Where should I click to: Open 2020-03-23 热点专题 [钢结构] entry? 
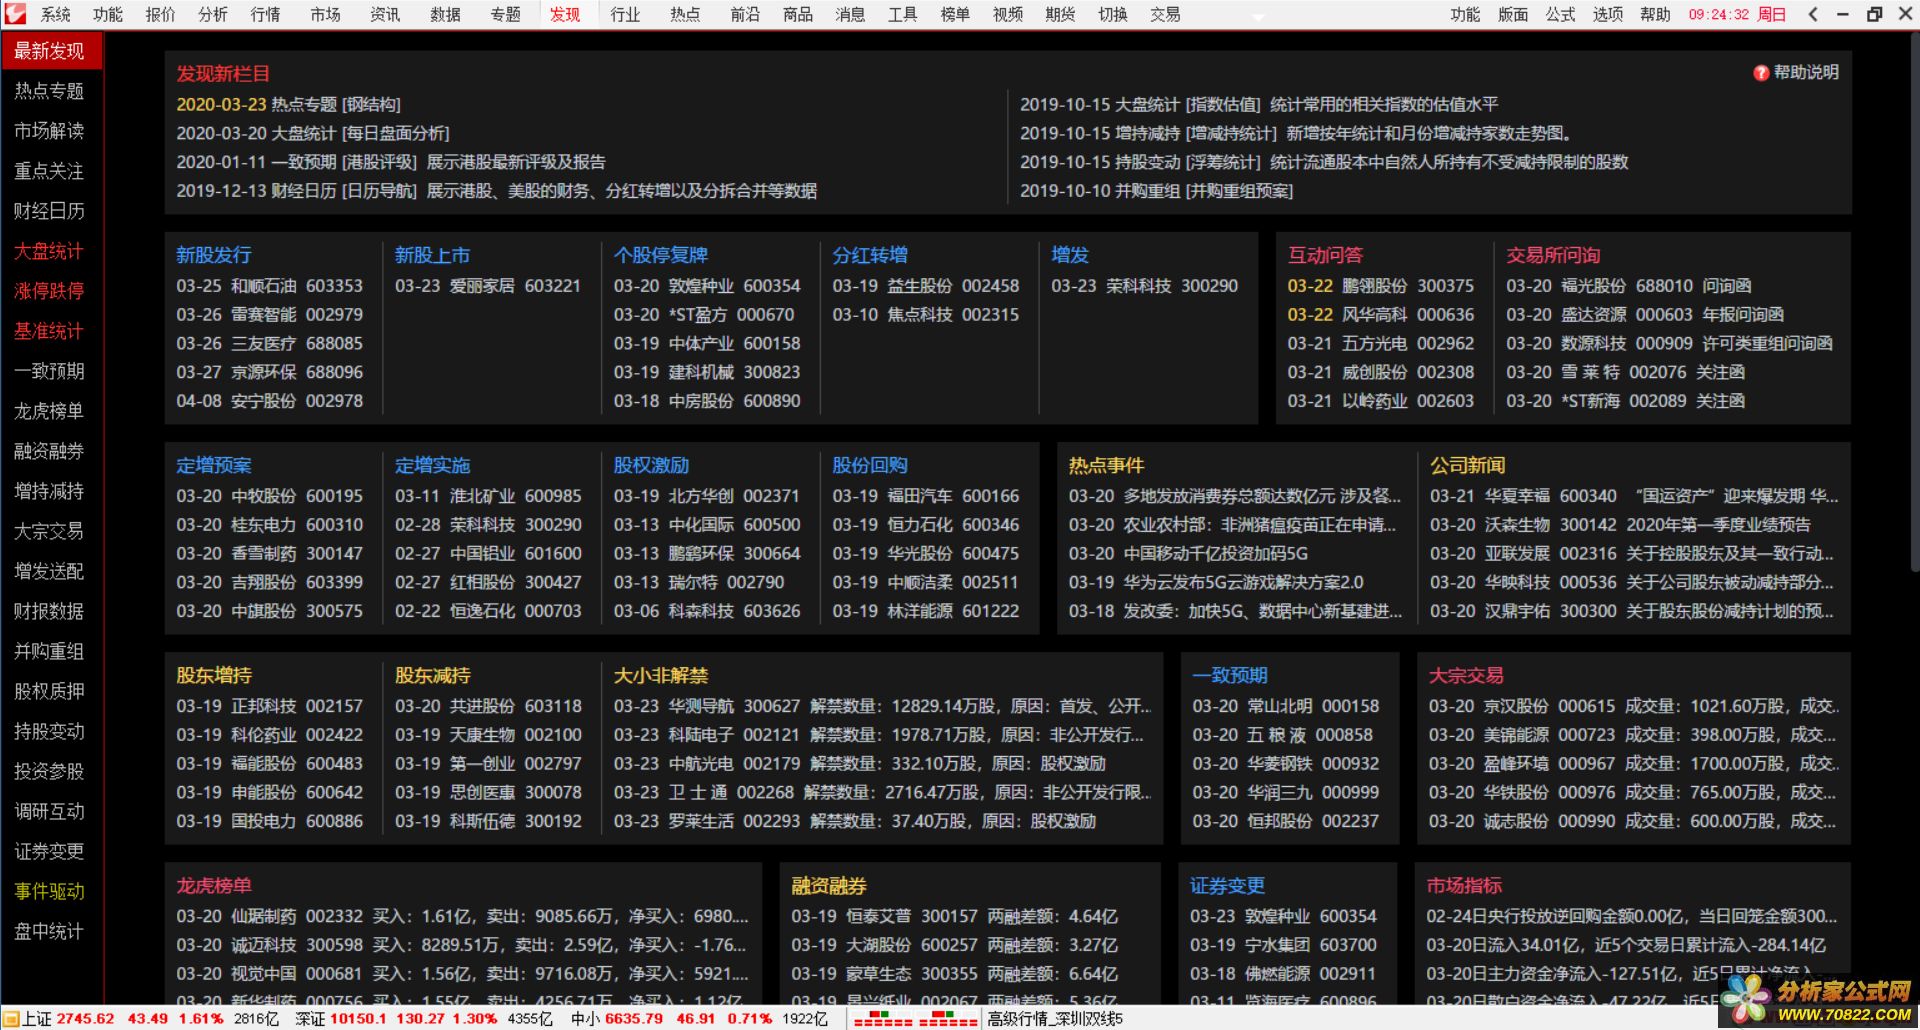point(288,104)
